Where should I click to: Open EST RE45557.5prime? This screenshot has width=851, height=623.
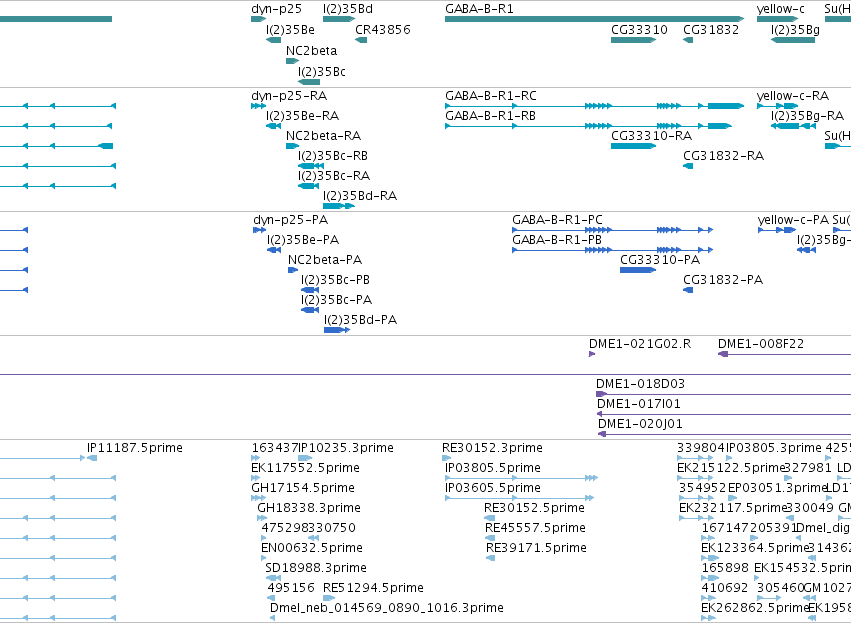[535, 528]
